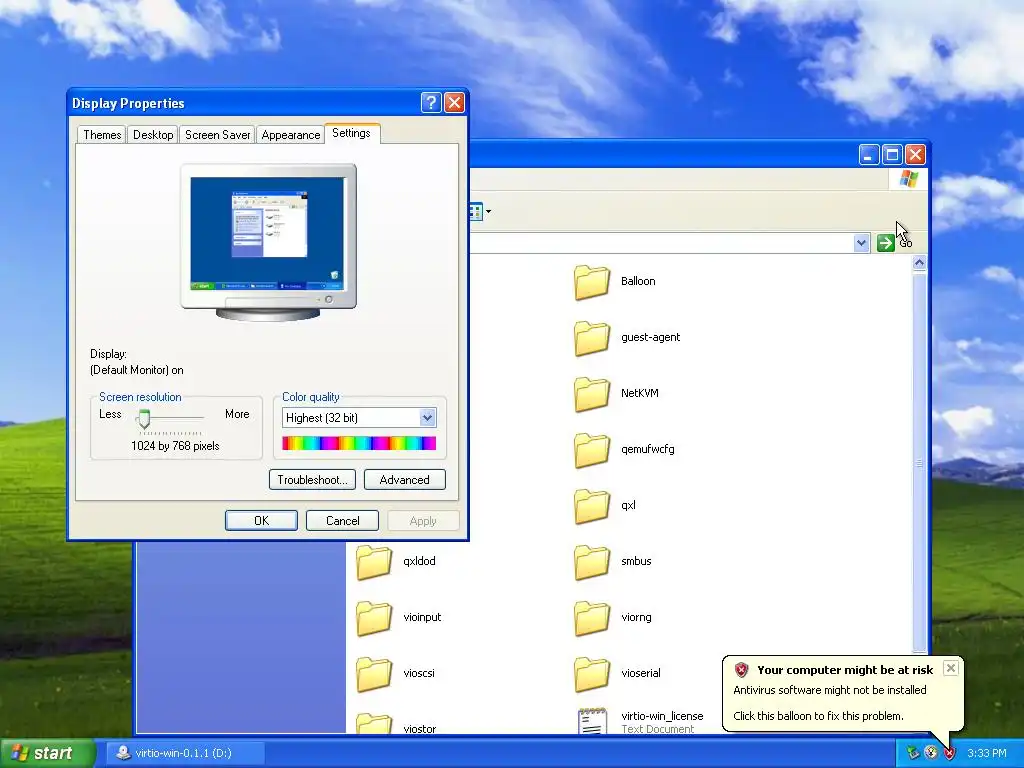
Task: Maximize the Explorer window
Action: click(x=892, y=155)
